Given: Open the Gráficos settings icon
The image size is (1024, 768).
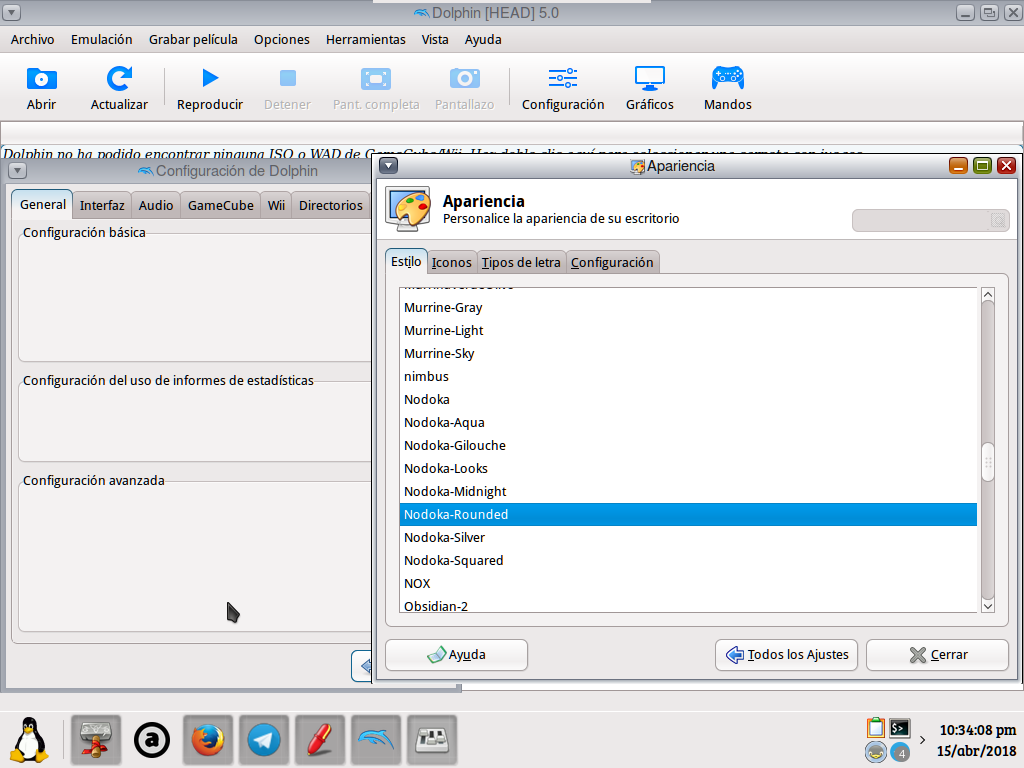Looking at the screenshot, I should click(x=650, y=78).
